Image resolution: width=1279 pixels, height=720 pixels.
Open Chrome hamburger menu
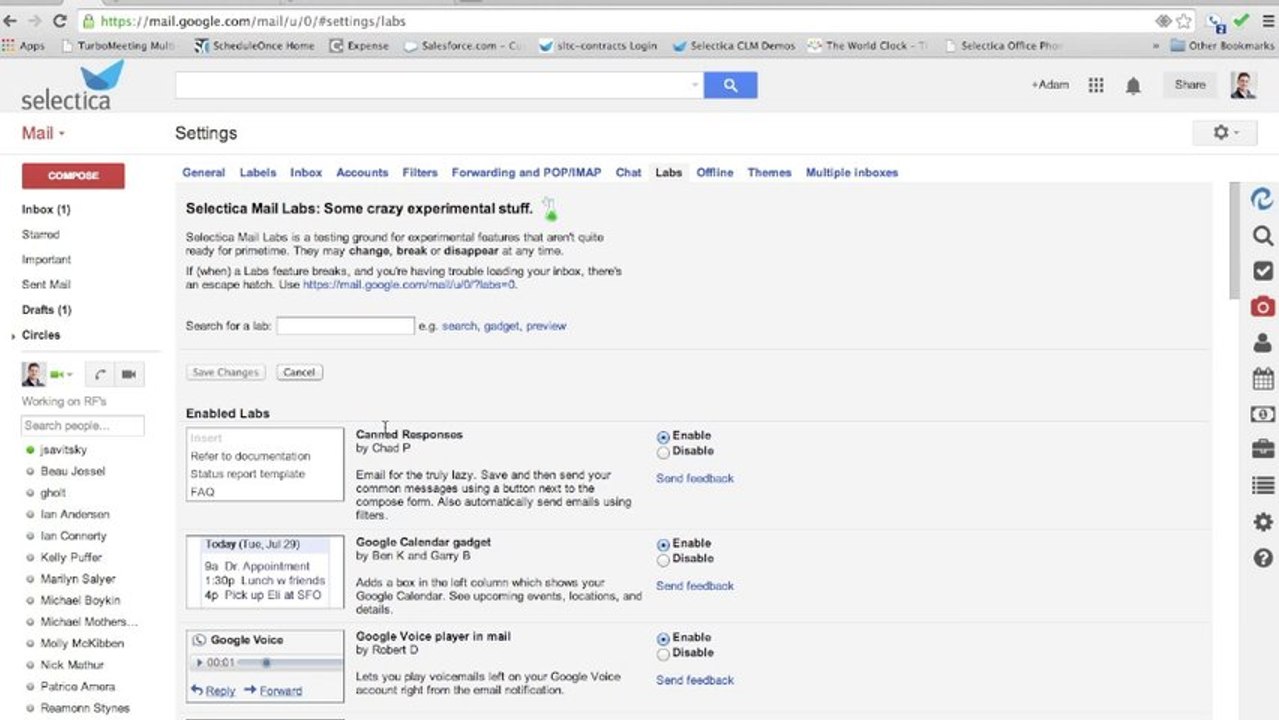[x=1267, y=20]
